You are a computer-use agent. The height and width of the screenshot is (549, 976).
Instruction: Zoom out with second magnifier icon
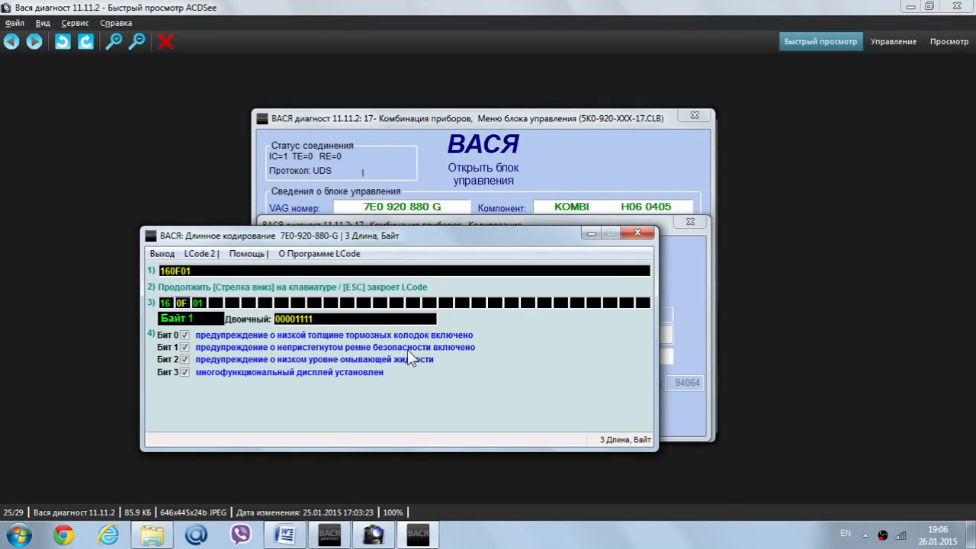(137, 42)
